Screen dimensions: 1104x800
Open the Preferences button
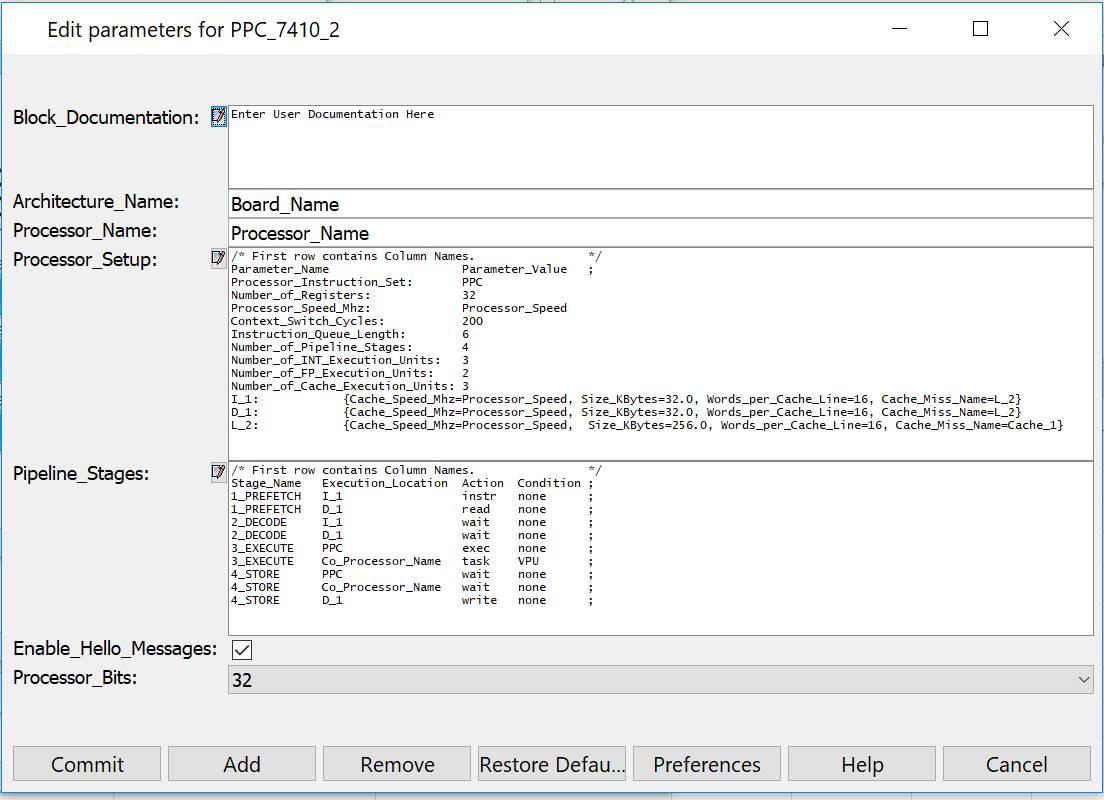(707, 764)
